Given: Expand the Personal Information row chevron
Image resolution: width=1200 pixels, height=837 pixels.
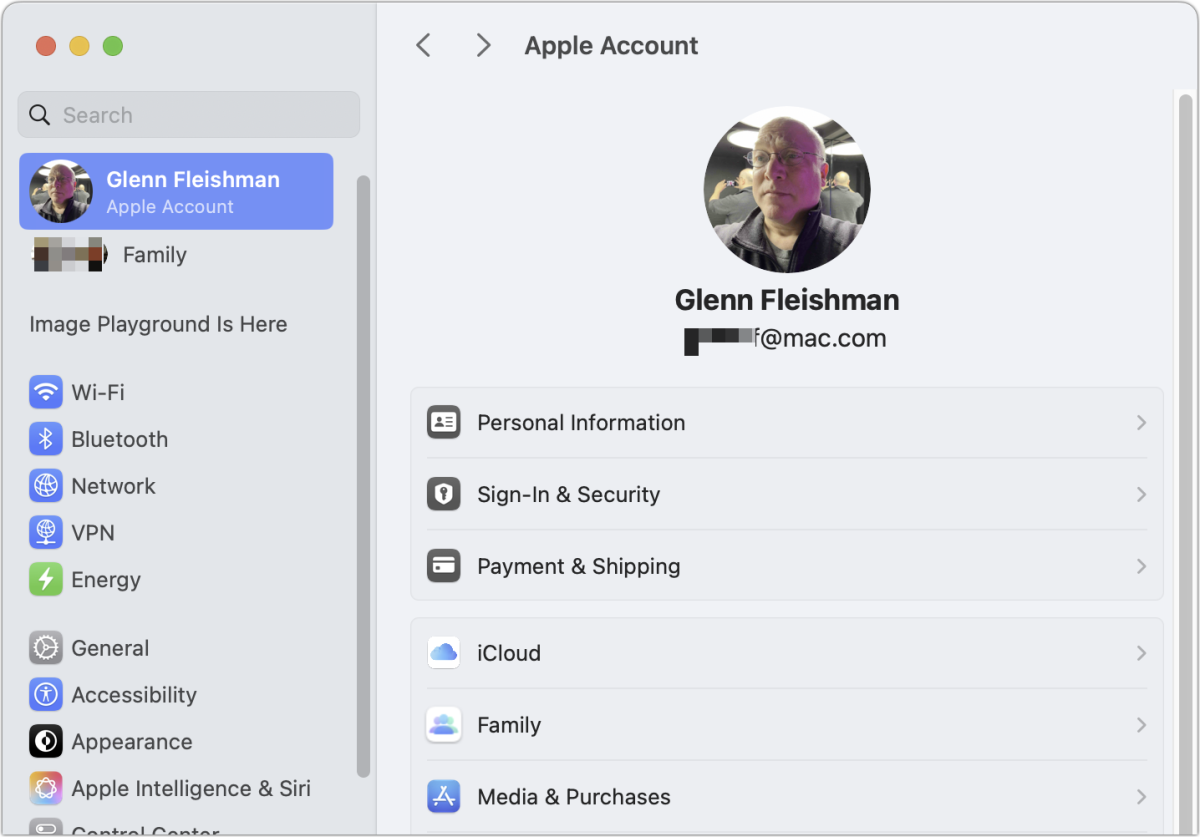Looking at the screenshot, I should 1141,423.
